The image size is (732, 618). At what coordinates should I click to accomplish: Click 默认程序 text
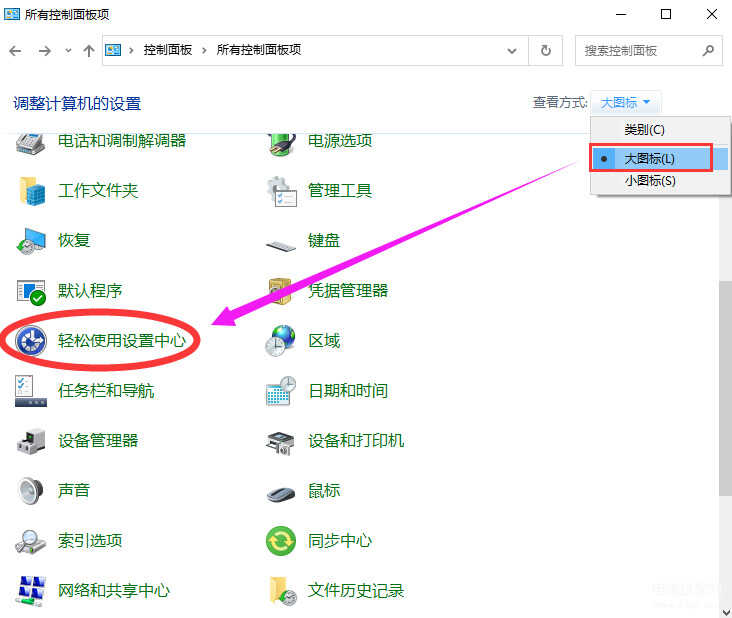point(90,291)
